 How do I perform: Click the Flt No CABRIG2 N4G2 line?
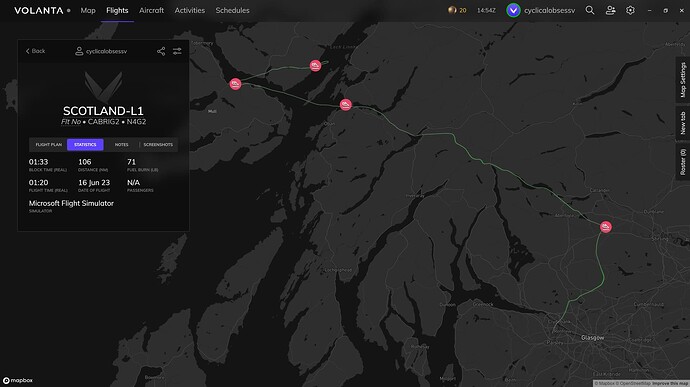click(103, 122)
